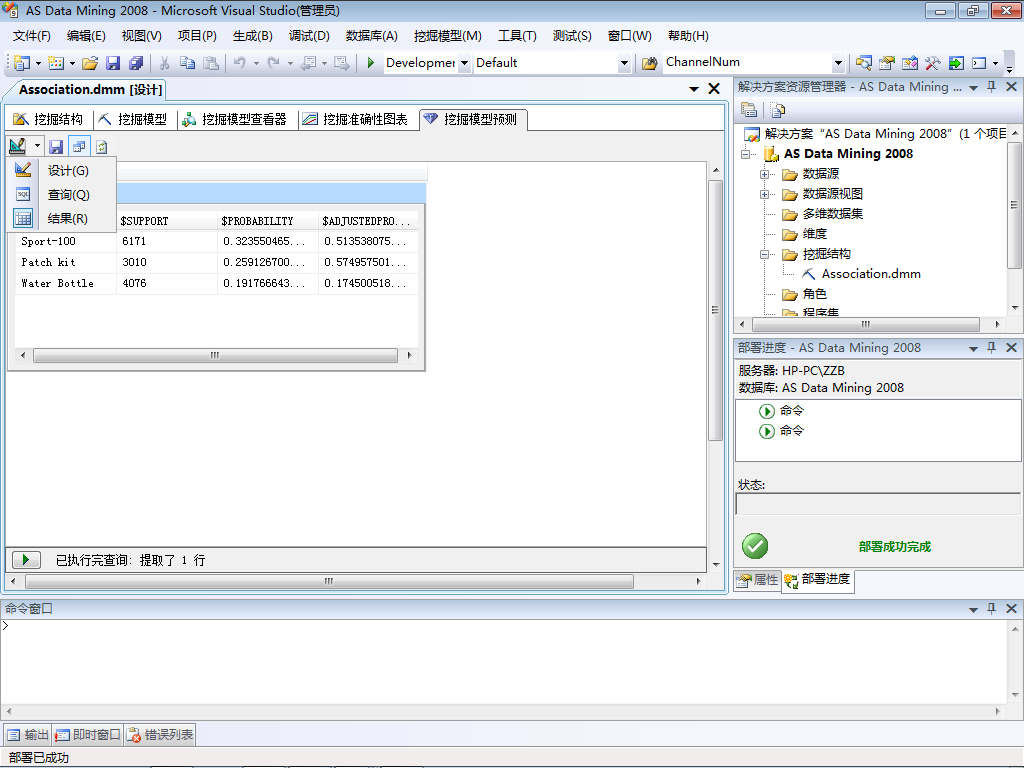The height and width of the screenshot is (768, 1024).
Task: Expand the 数据源 folder node
Action: 764,174
